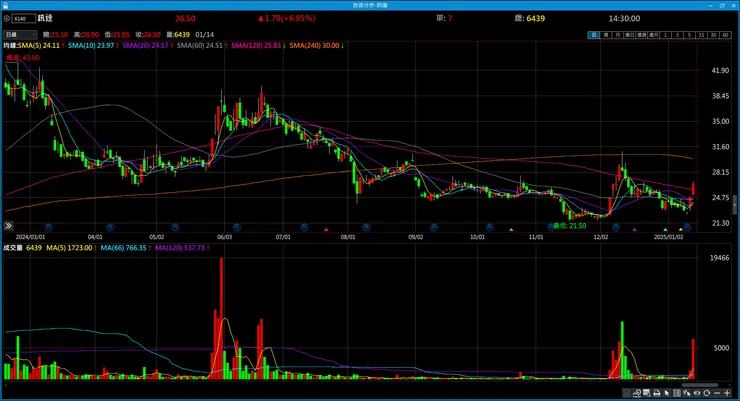Click the ▲1.70(+6.85%) price change value
740x401 pixels.
point(286,18)
